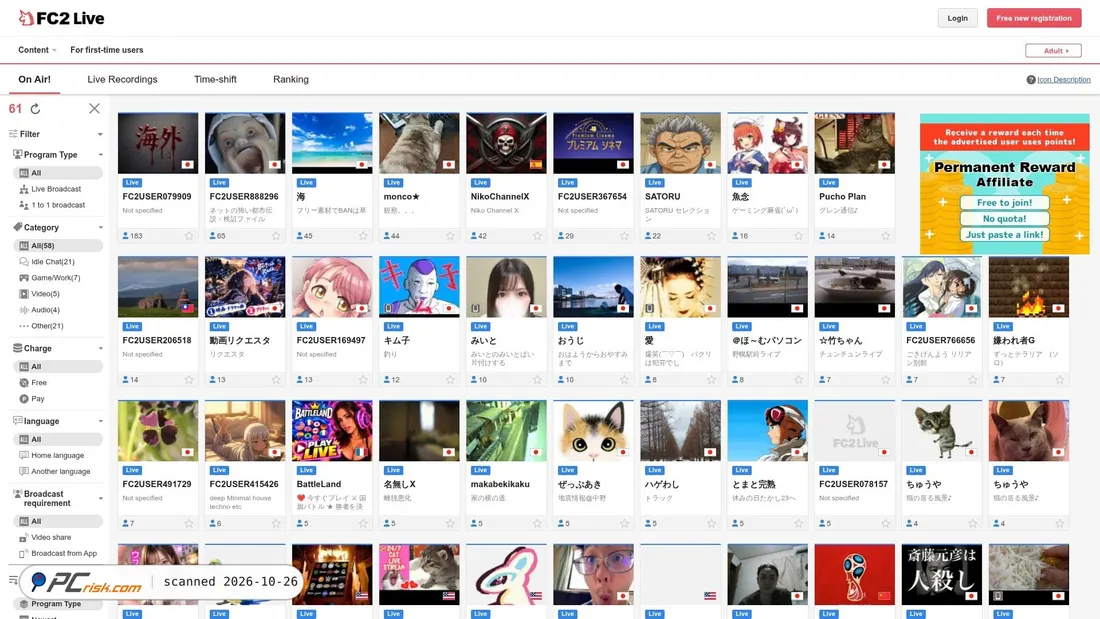Favorite the FC2USER888296 channel star
The image size is (1100, 619).
(x=276, y=236)
